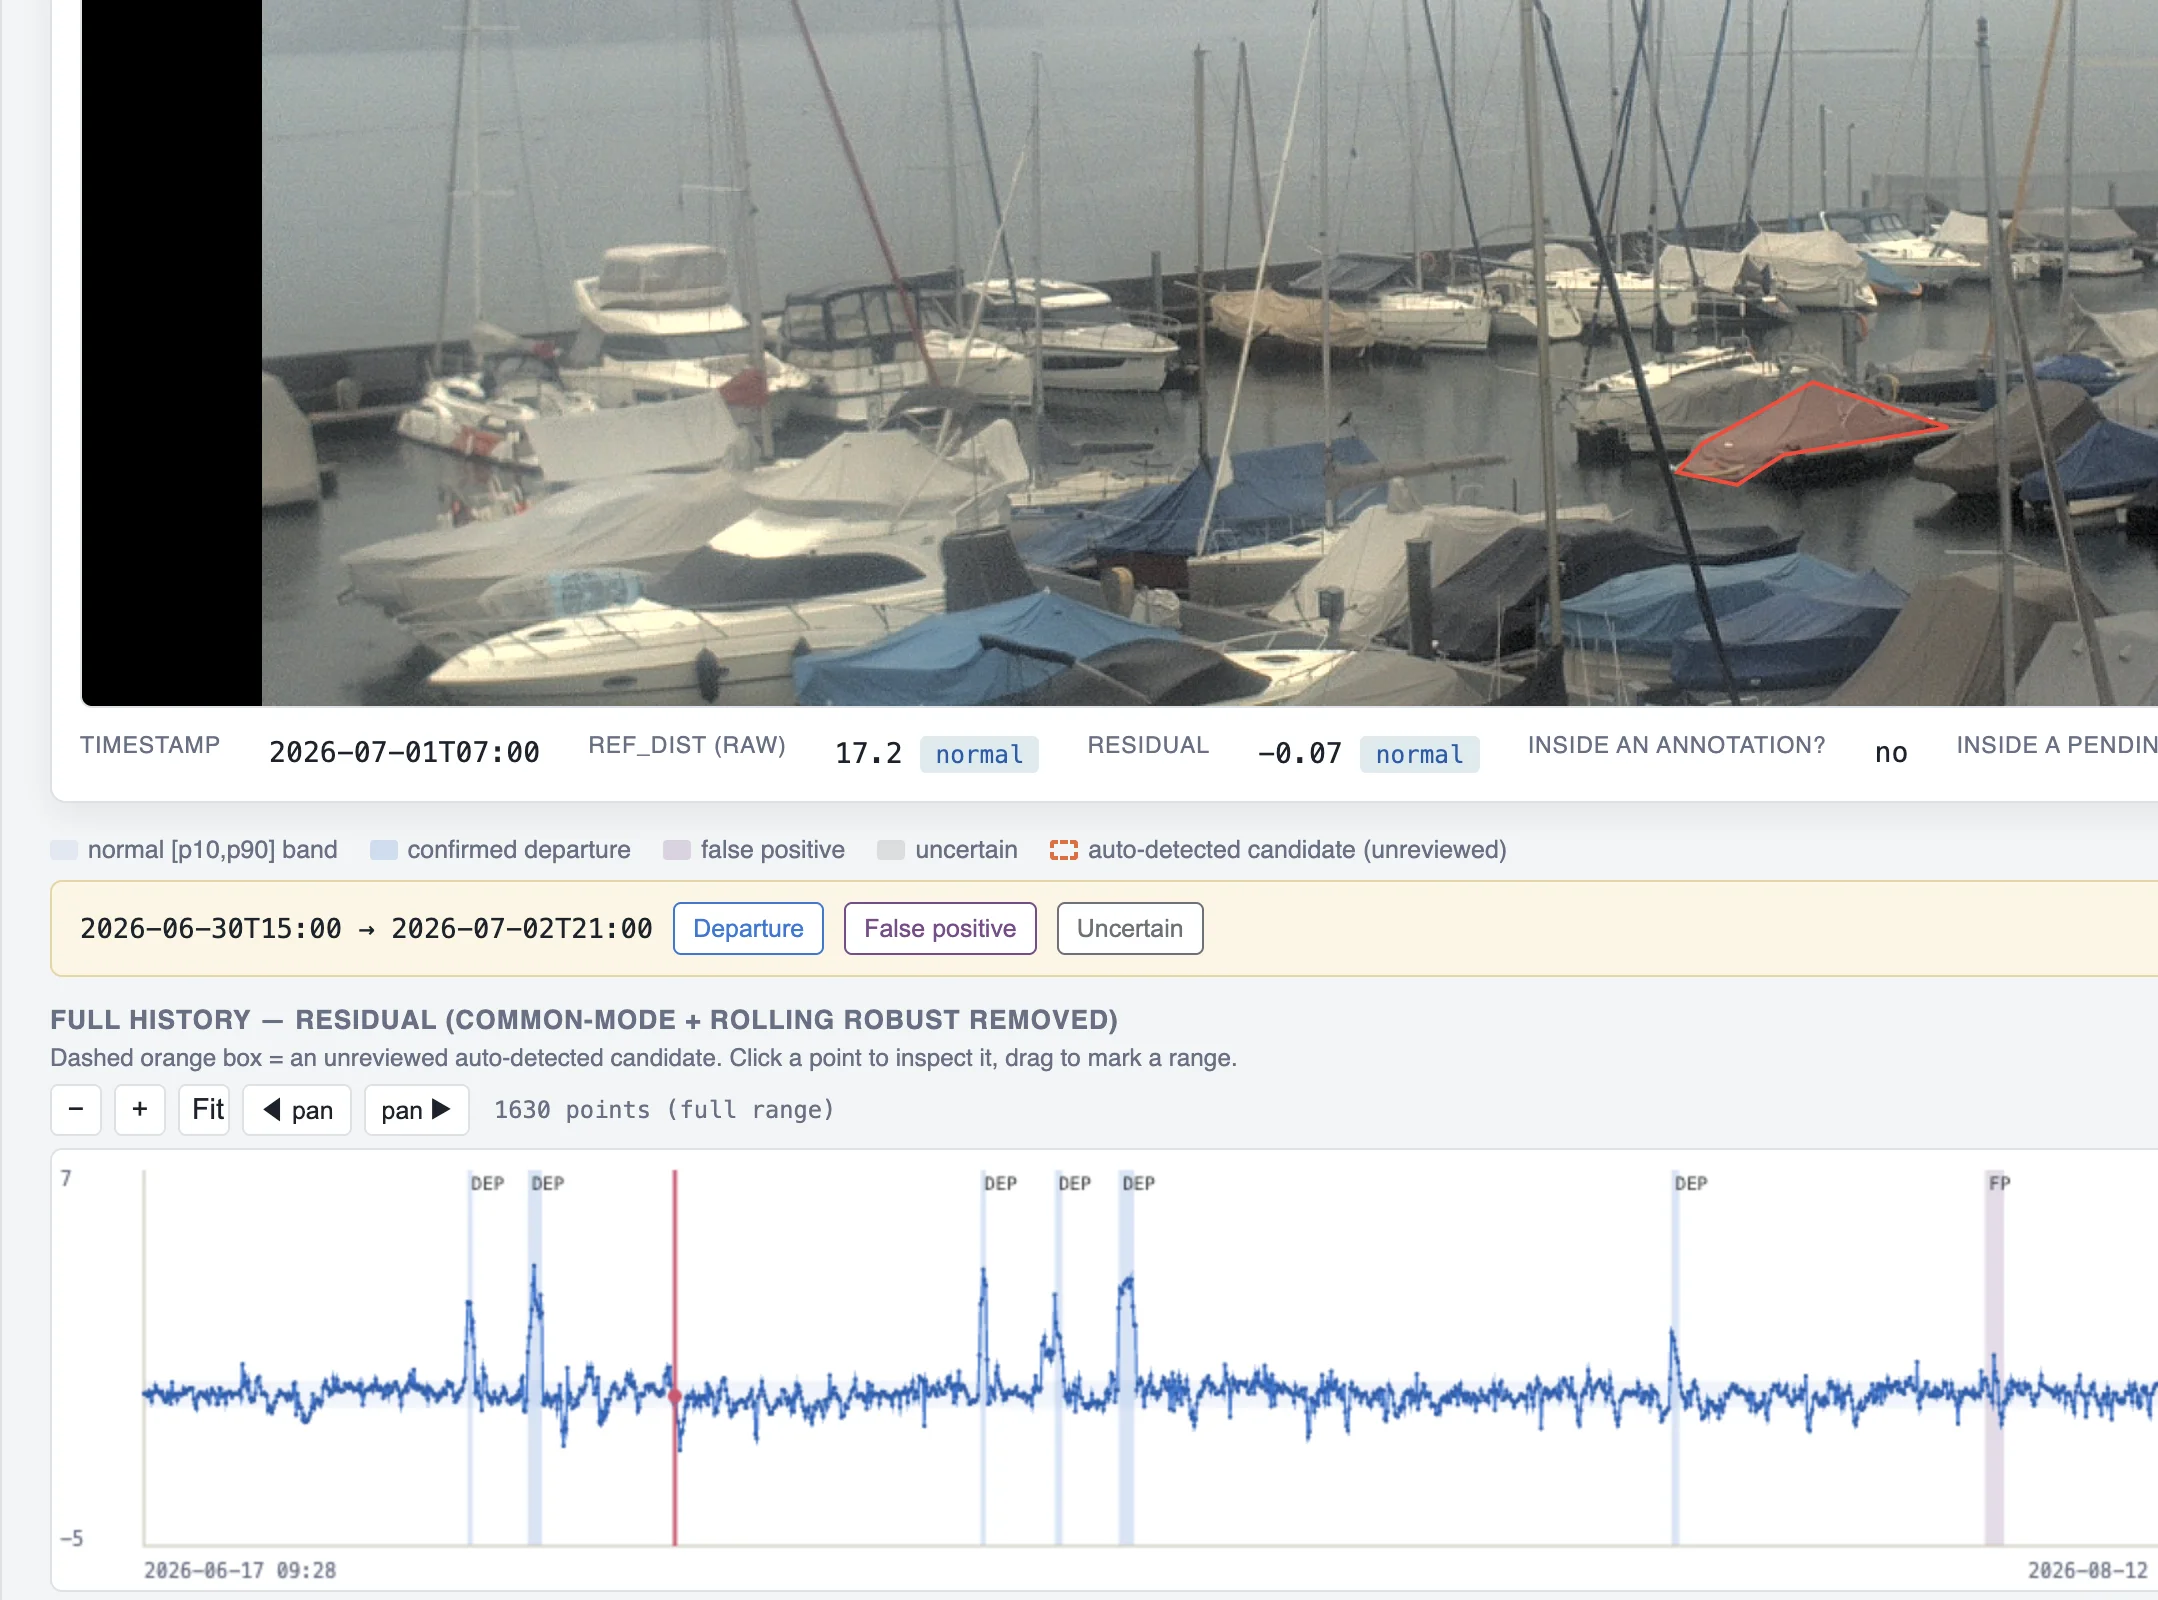The width and height of the screenshot is (2158, 1600).
Task: Click the 'normal' badge beside -0.07
Action: click(x=1419, y=754)
